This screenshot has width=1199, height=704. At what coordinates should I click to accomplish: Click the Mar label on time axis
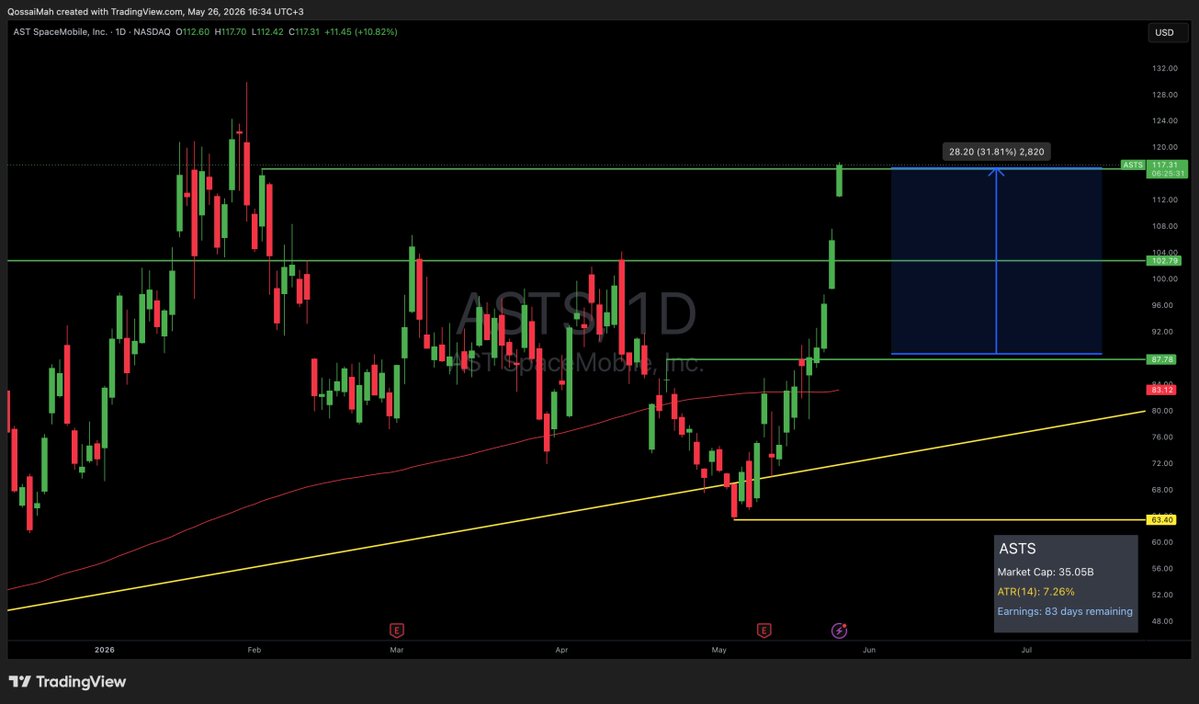[396, 650]
